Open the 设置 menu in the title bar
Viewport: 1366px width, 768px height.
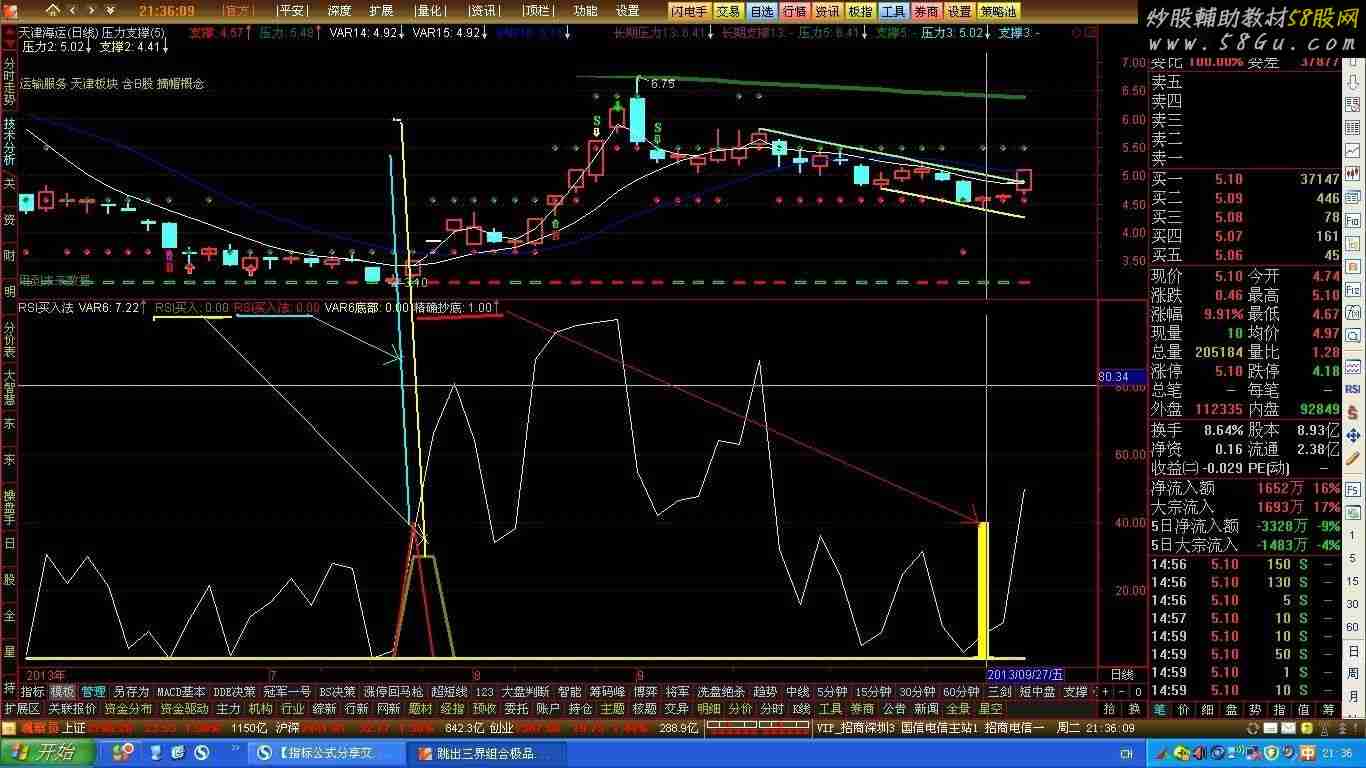pyautogui.click(x=627, y=11)
